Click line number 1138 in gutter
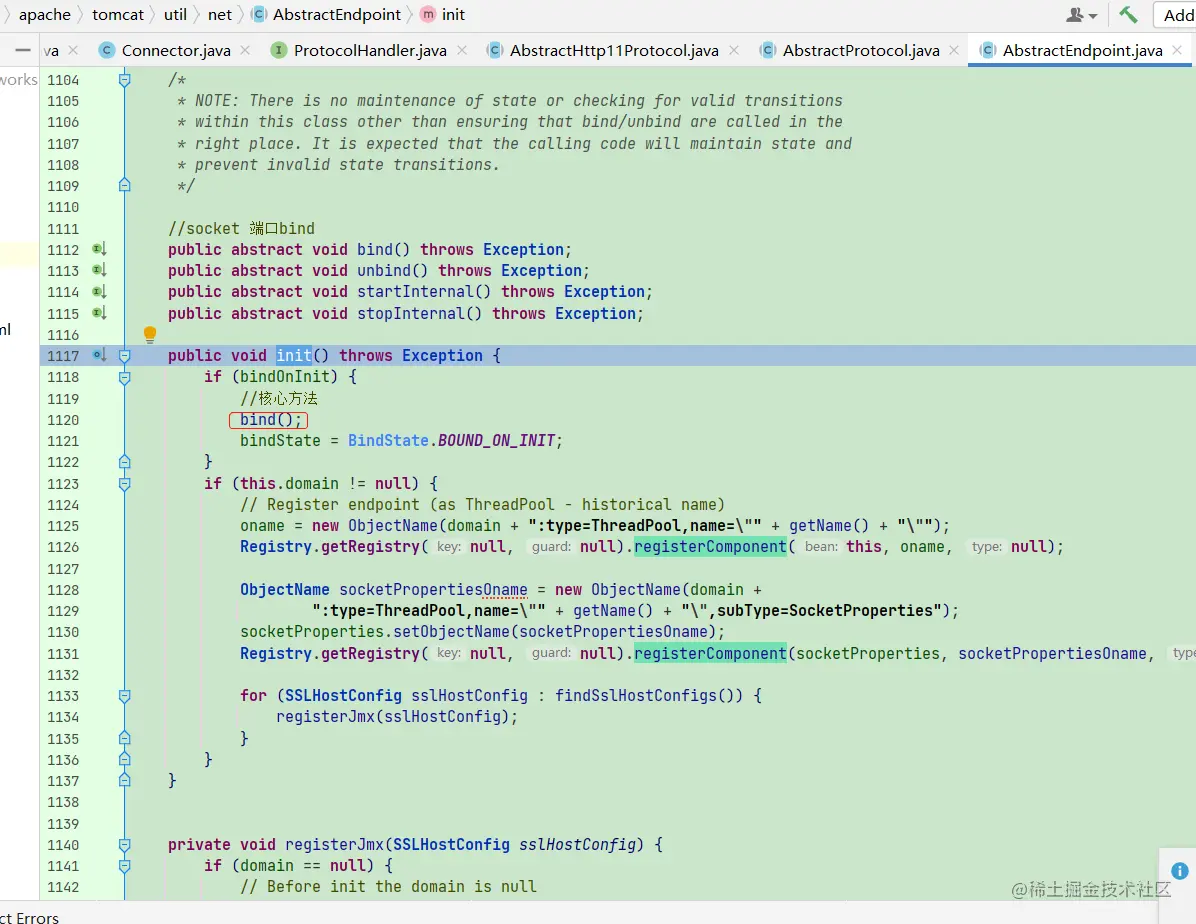Screen dimensions: 1196x924 63,802
